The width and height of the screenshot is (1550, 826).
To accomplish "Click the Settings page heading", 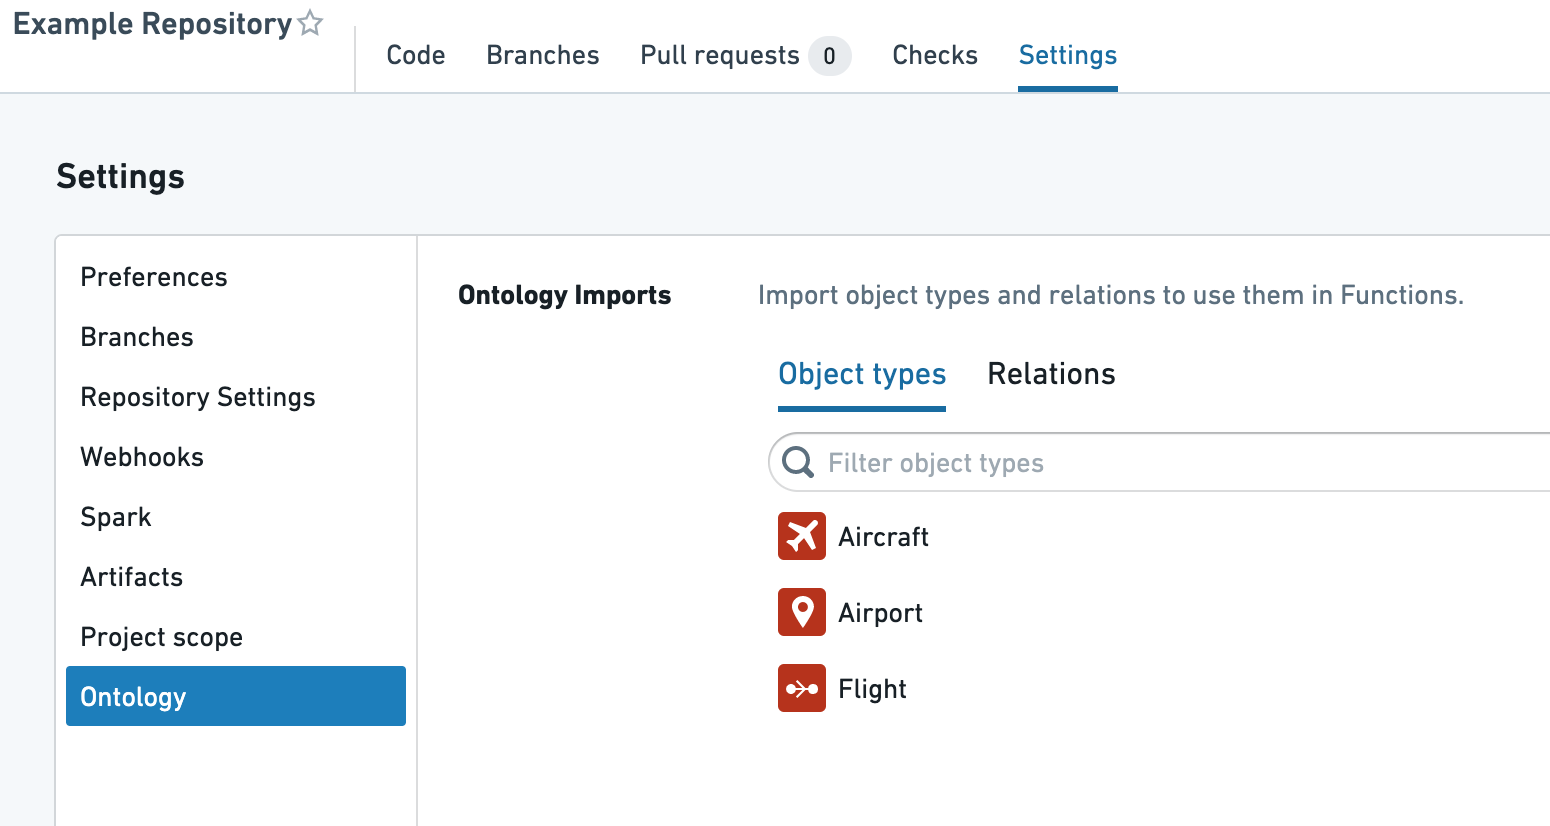I will pos(120,176).
